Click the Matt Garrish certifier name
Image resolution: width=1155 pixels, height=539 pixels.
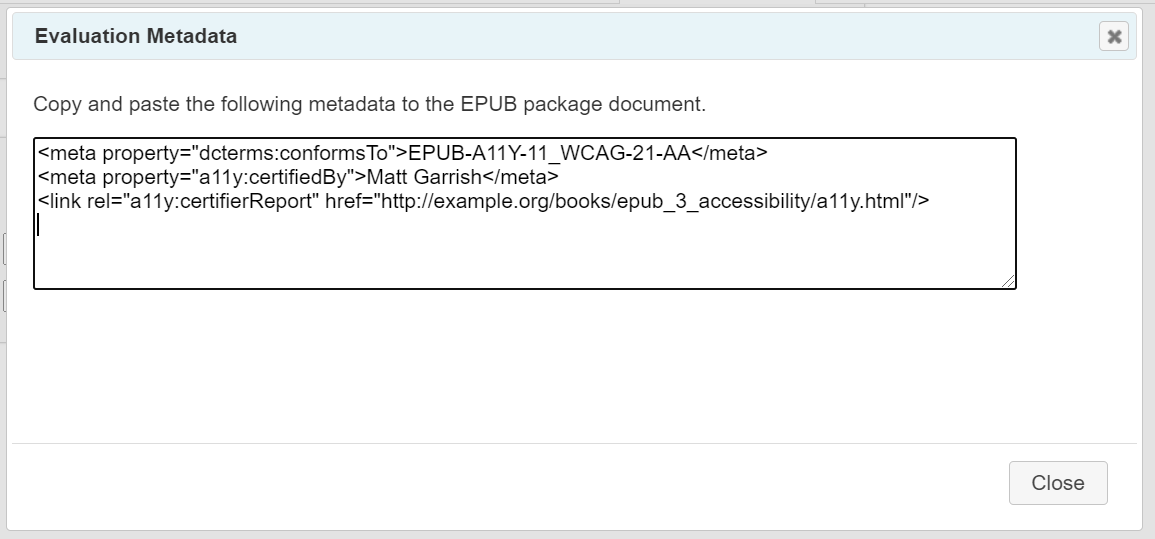pos(424,177)
